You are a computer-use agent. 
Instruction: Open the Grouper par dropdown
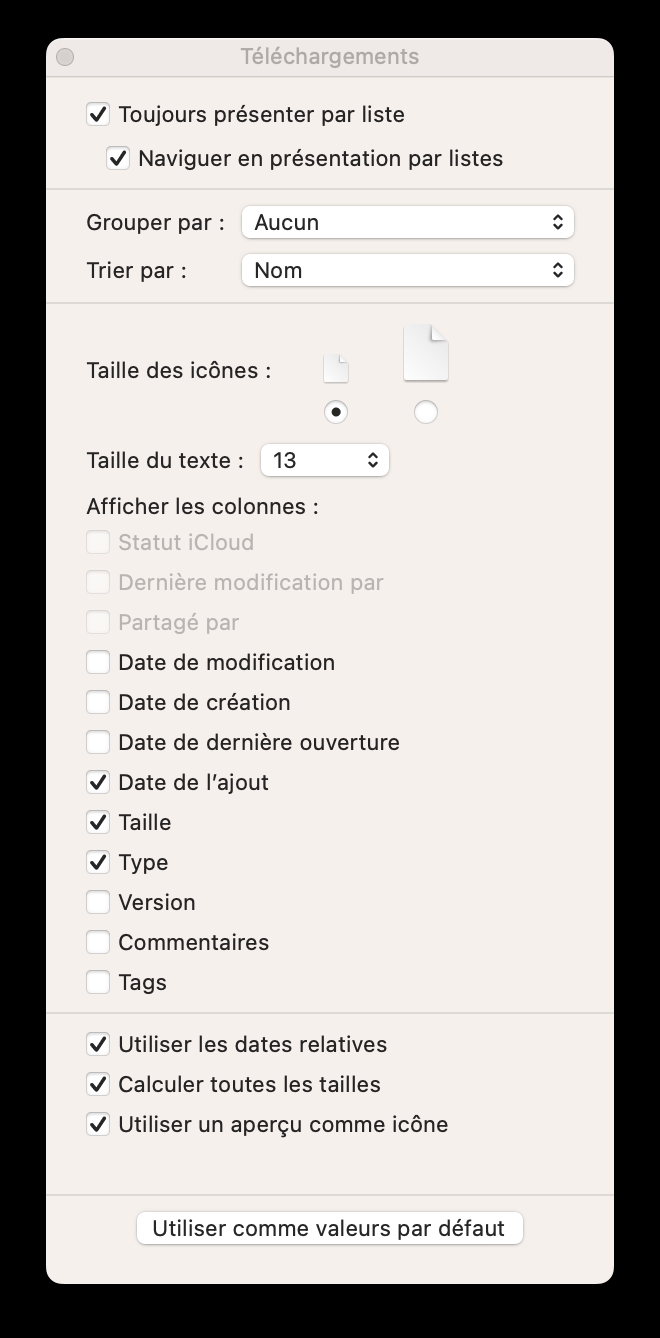[407, 222]
